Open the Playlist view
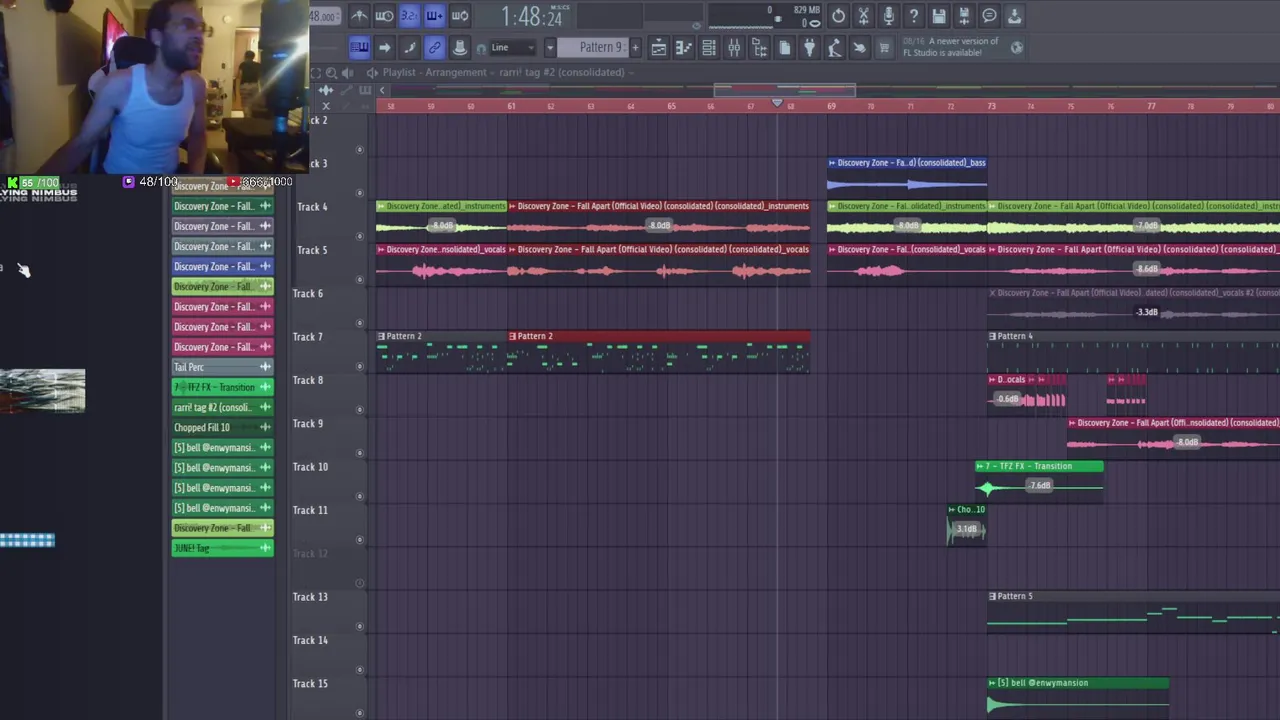1280x720 pixels. (659, 48)
